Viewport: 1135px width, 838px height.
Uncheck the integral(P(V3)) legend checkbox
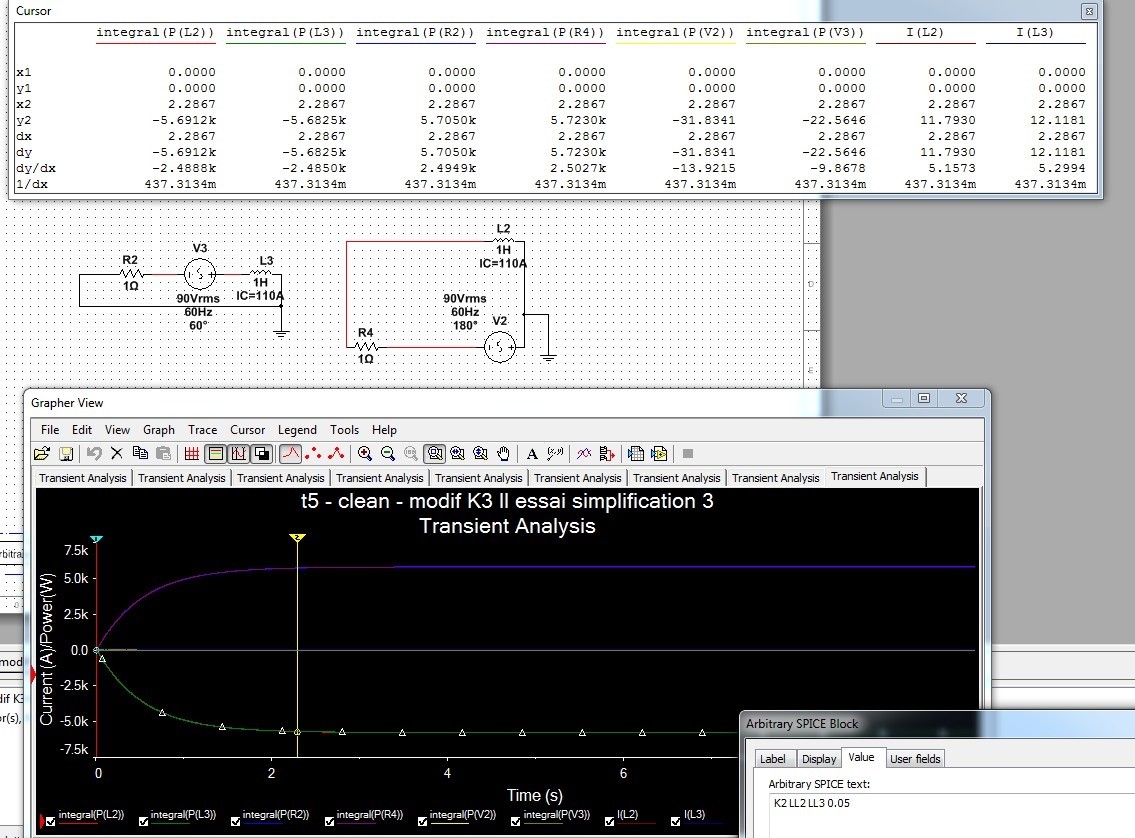pyautogui.click(x=515, y=821)
